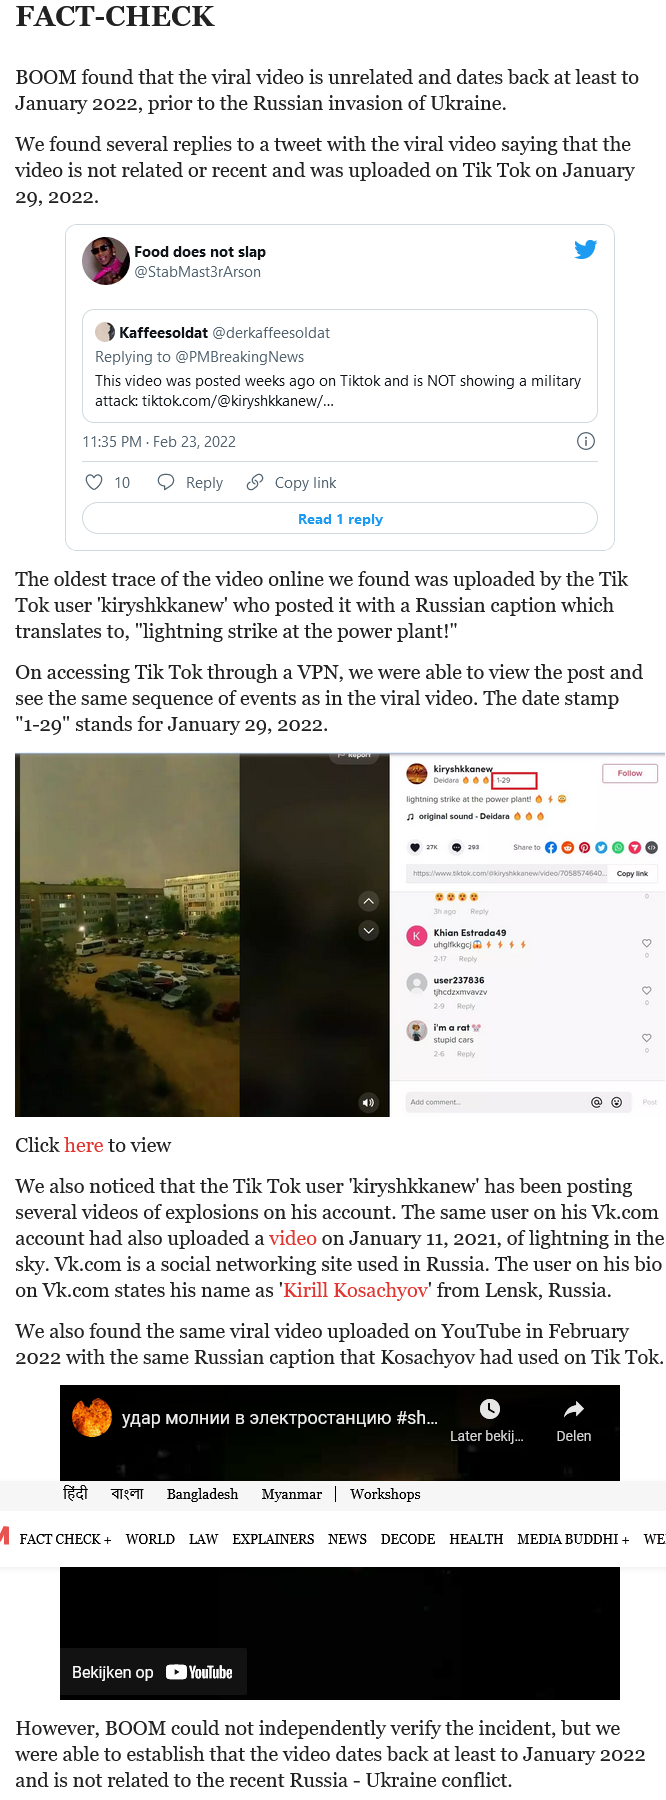Click the YouTube logo in Bekijken op
The height and width of the screenshot is (1800, 666).
pyautogui.click(x=199, y=1672)
